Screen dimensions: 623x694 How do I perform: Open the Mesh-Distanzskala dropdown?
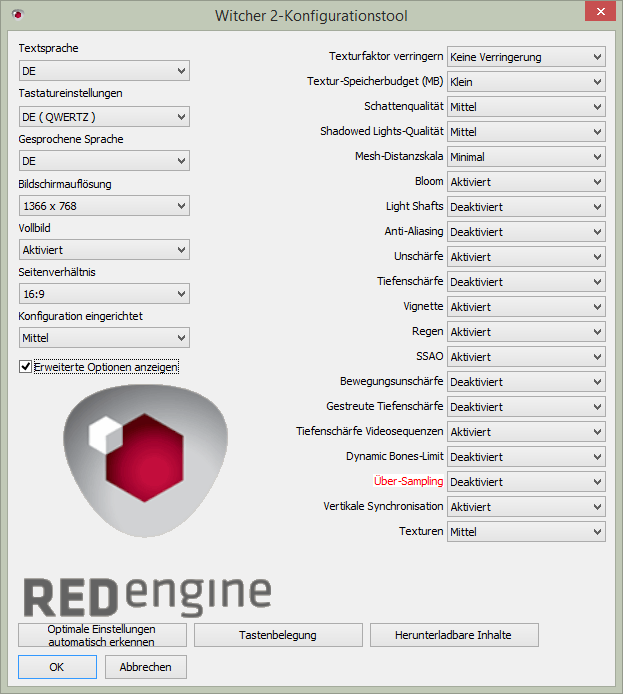526,157
